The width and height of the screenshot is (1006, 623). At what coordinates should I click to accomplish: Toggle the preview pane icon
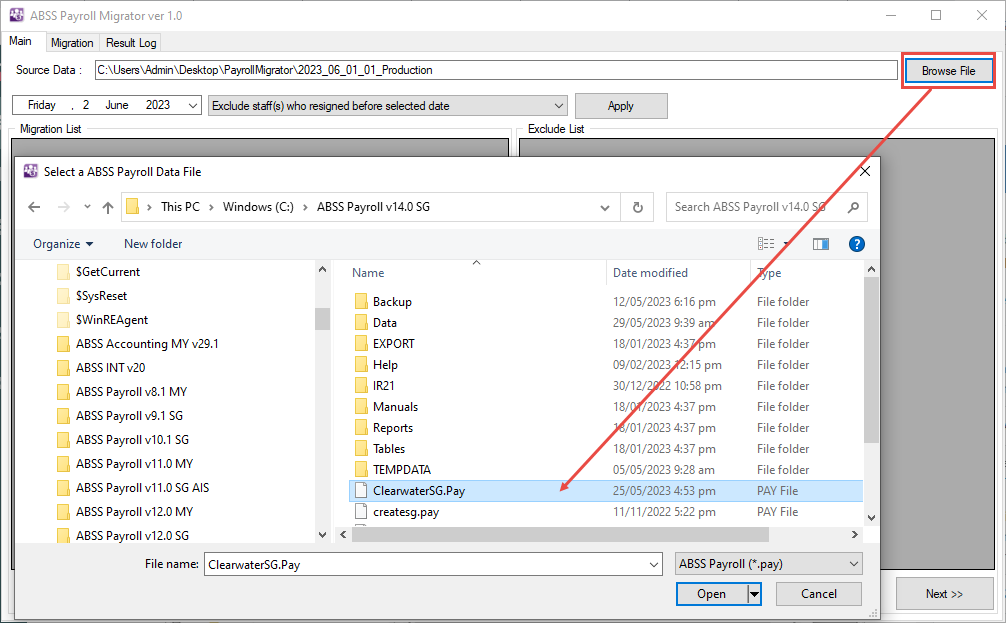[821, 244]
